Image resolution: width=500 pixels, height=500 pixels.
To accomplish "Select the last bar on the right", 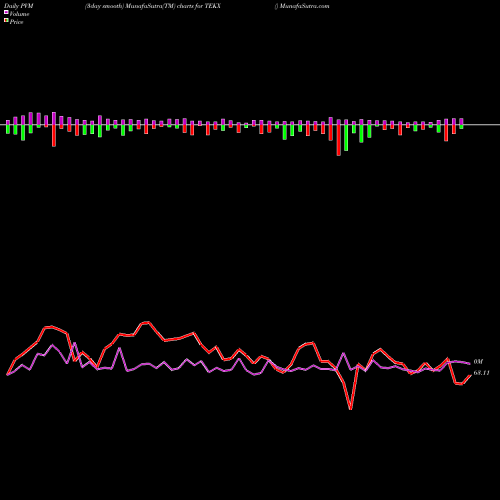I will coord(461,124).
